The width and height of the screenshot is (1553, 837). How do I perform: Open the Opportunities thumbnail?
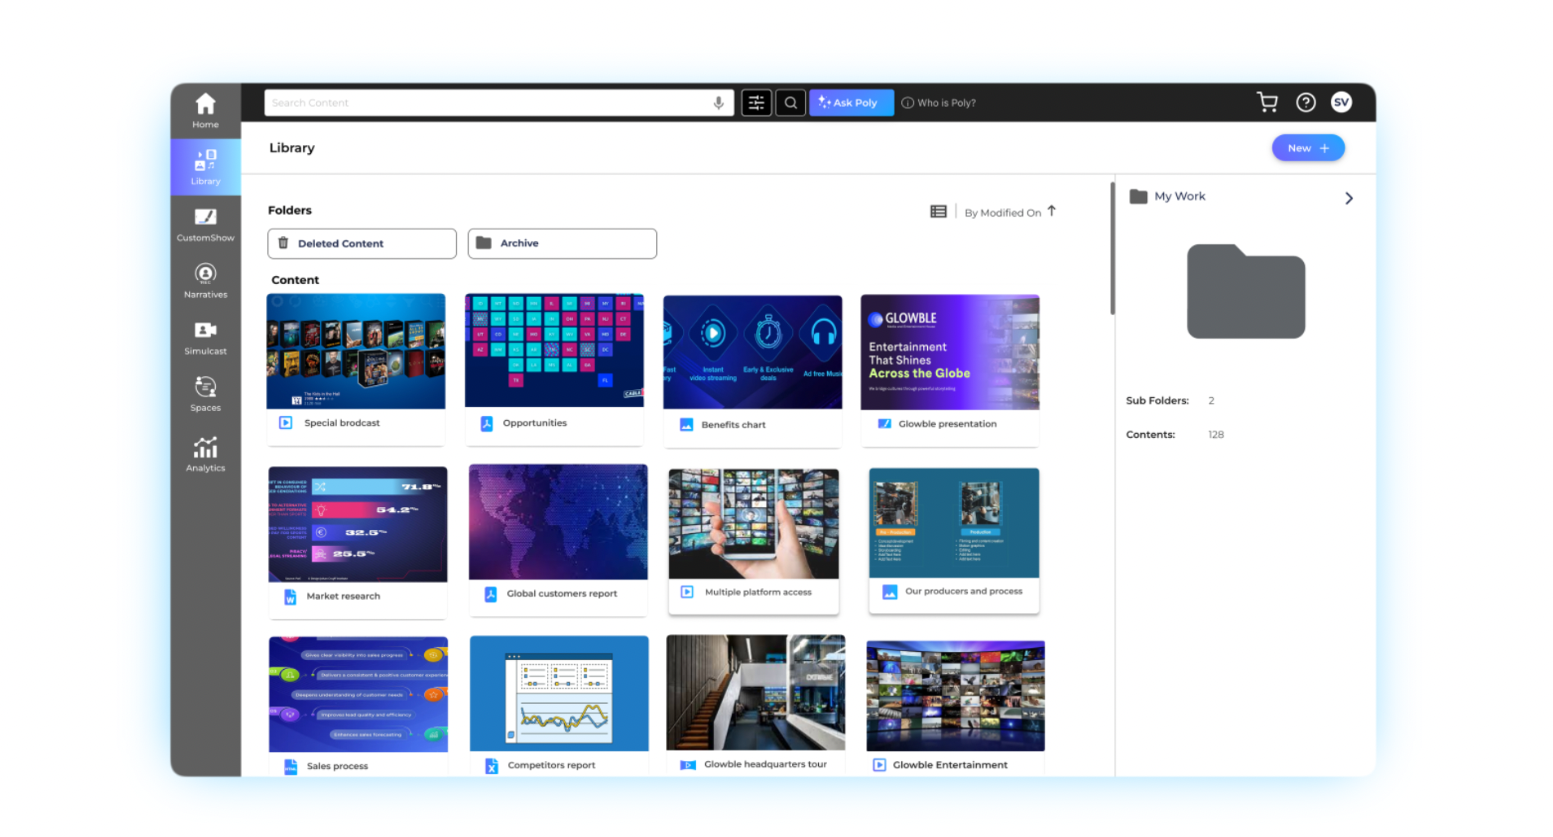[x=554, y=351]
